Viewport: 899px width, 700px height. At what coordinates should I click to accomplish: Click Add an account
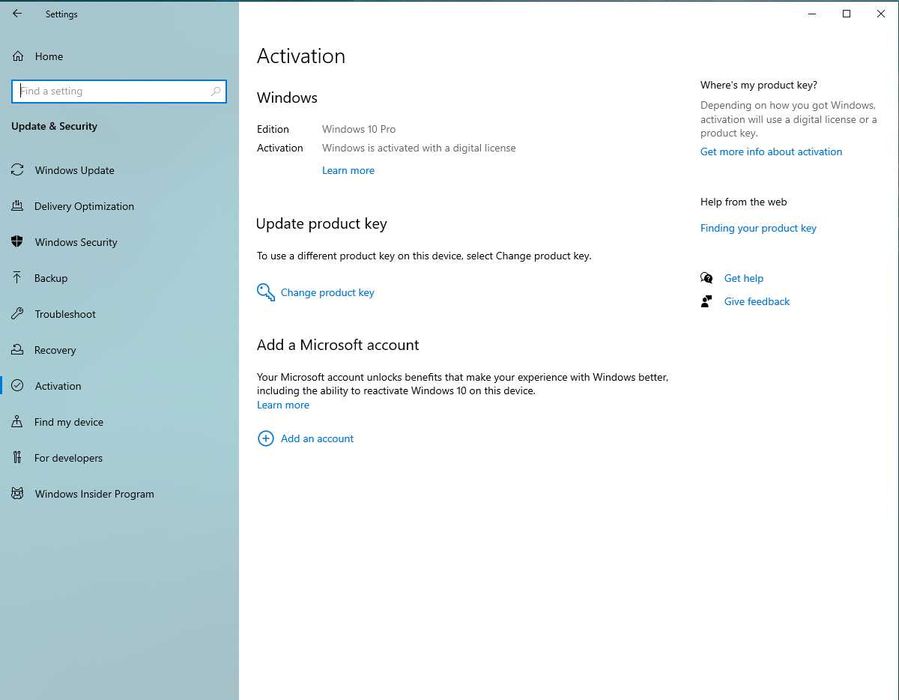click(x=317, y=439)
